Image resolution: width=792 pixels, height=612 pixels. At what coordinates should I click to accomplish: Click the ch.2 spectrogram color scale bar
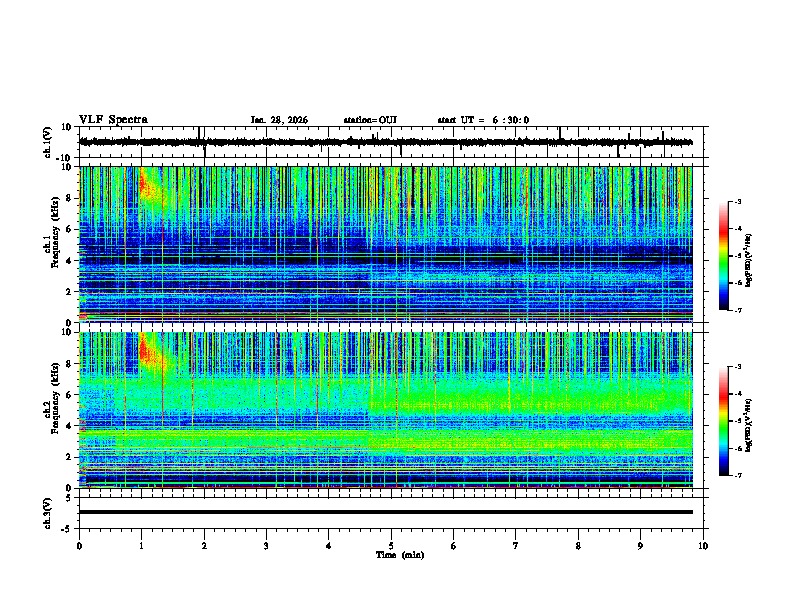724,421
